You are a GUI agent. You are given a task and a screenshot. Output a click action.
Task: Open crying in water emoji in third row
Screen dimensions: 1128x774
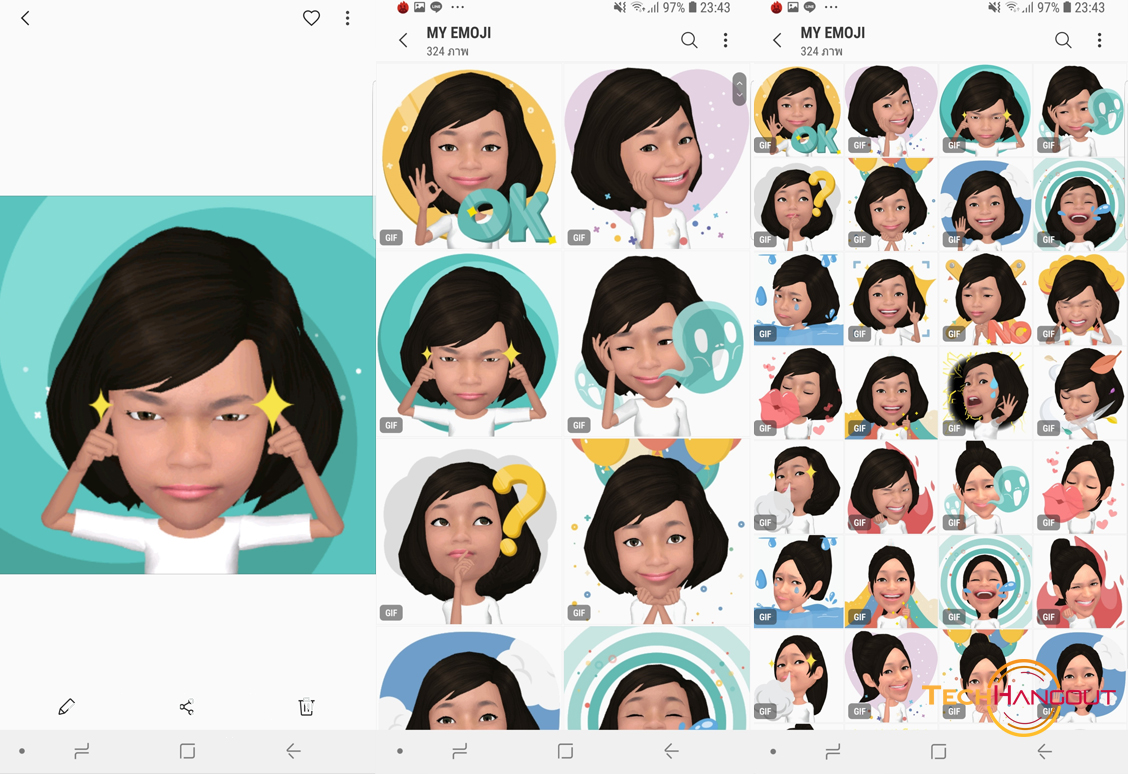798,299
